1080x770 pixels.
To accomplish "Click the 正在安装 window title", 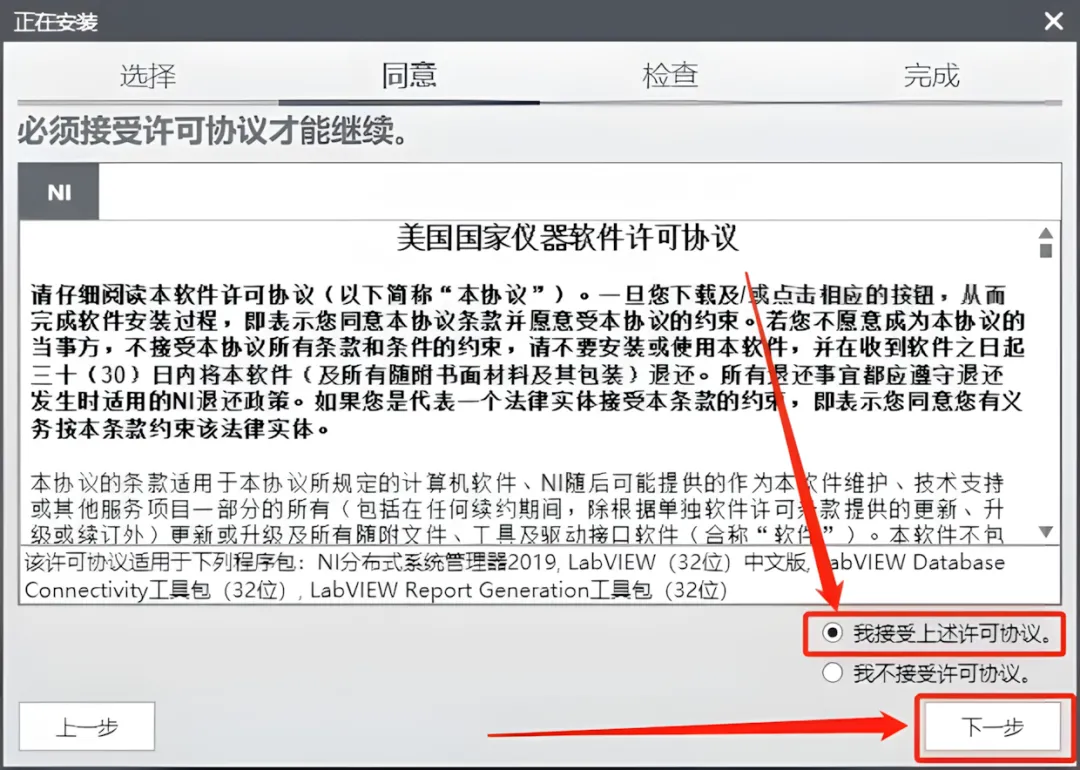I will 56,22.
